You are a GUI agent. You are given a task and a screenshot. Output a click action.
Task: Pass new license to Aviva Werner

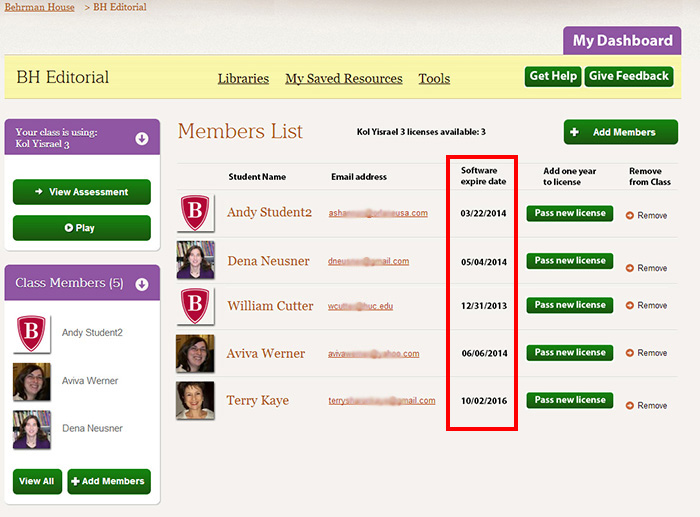[570, 353]
